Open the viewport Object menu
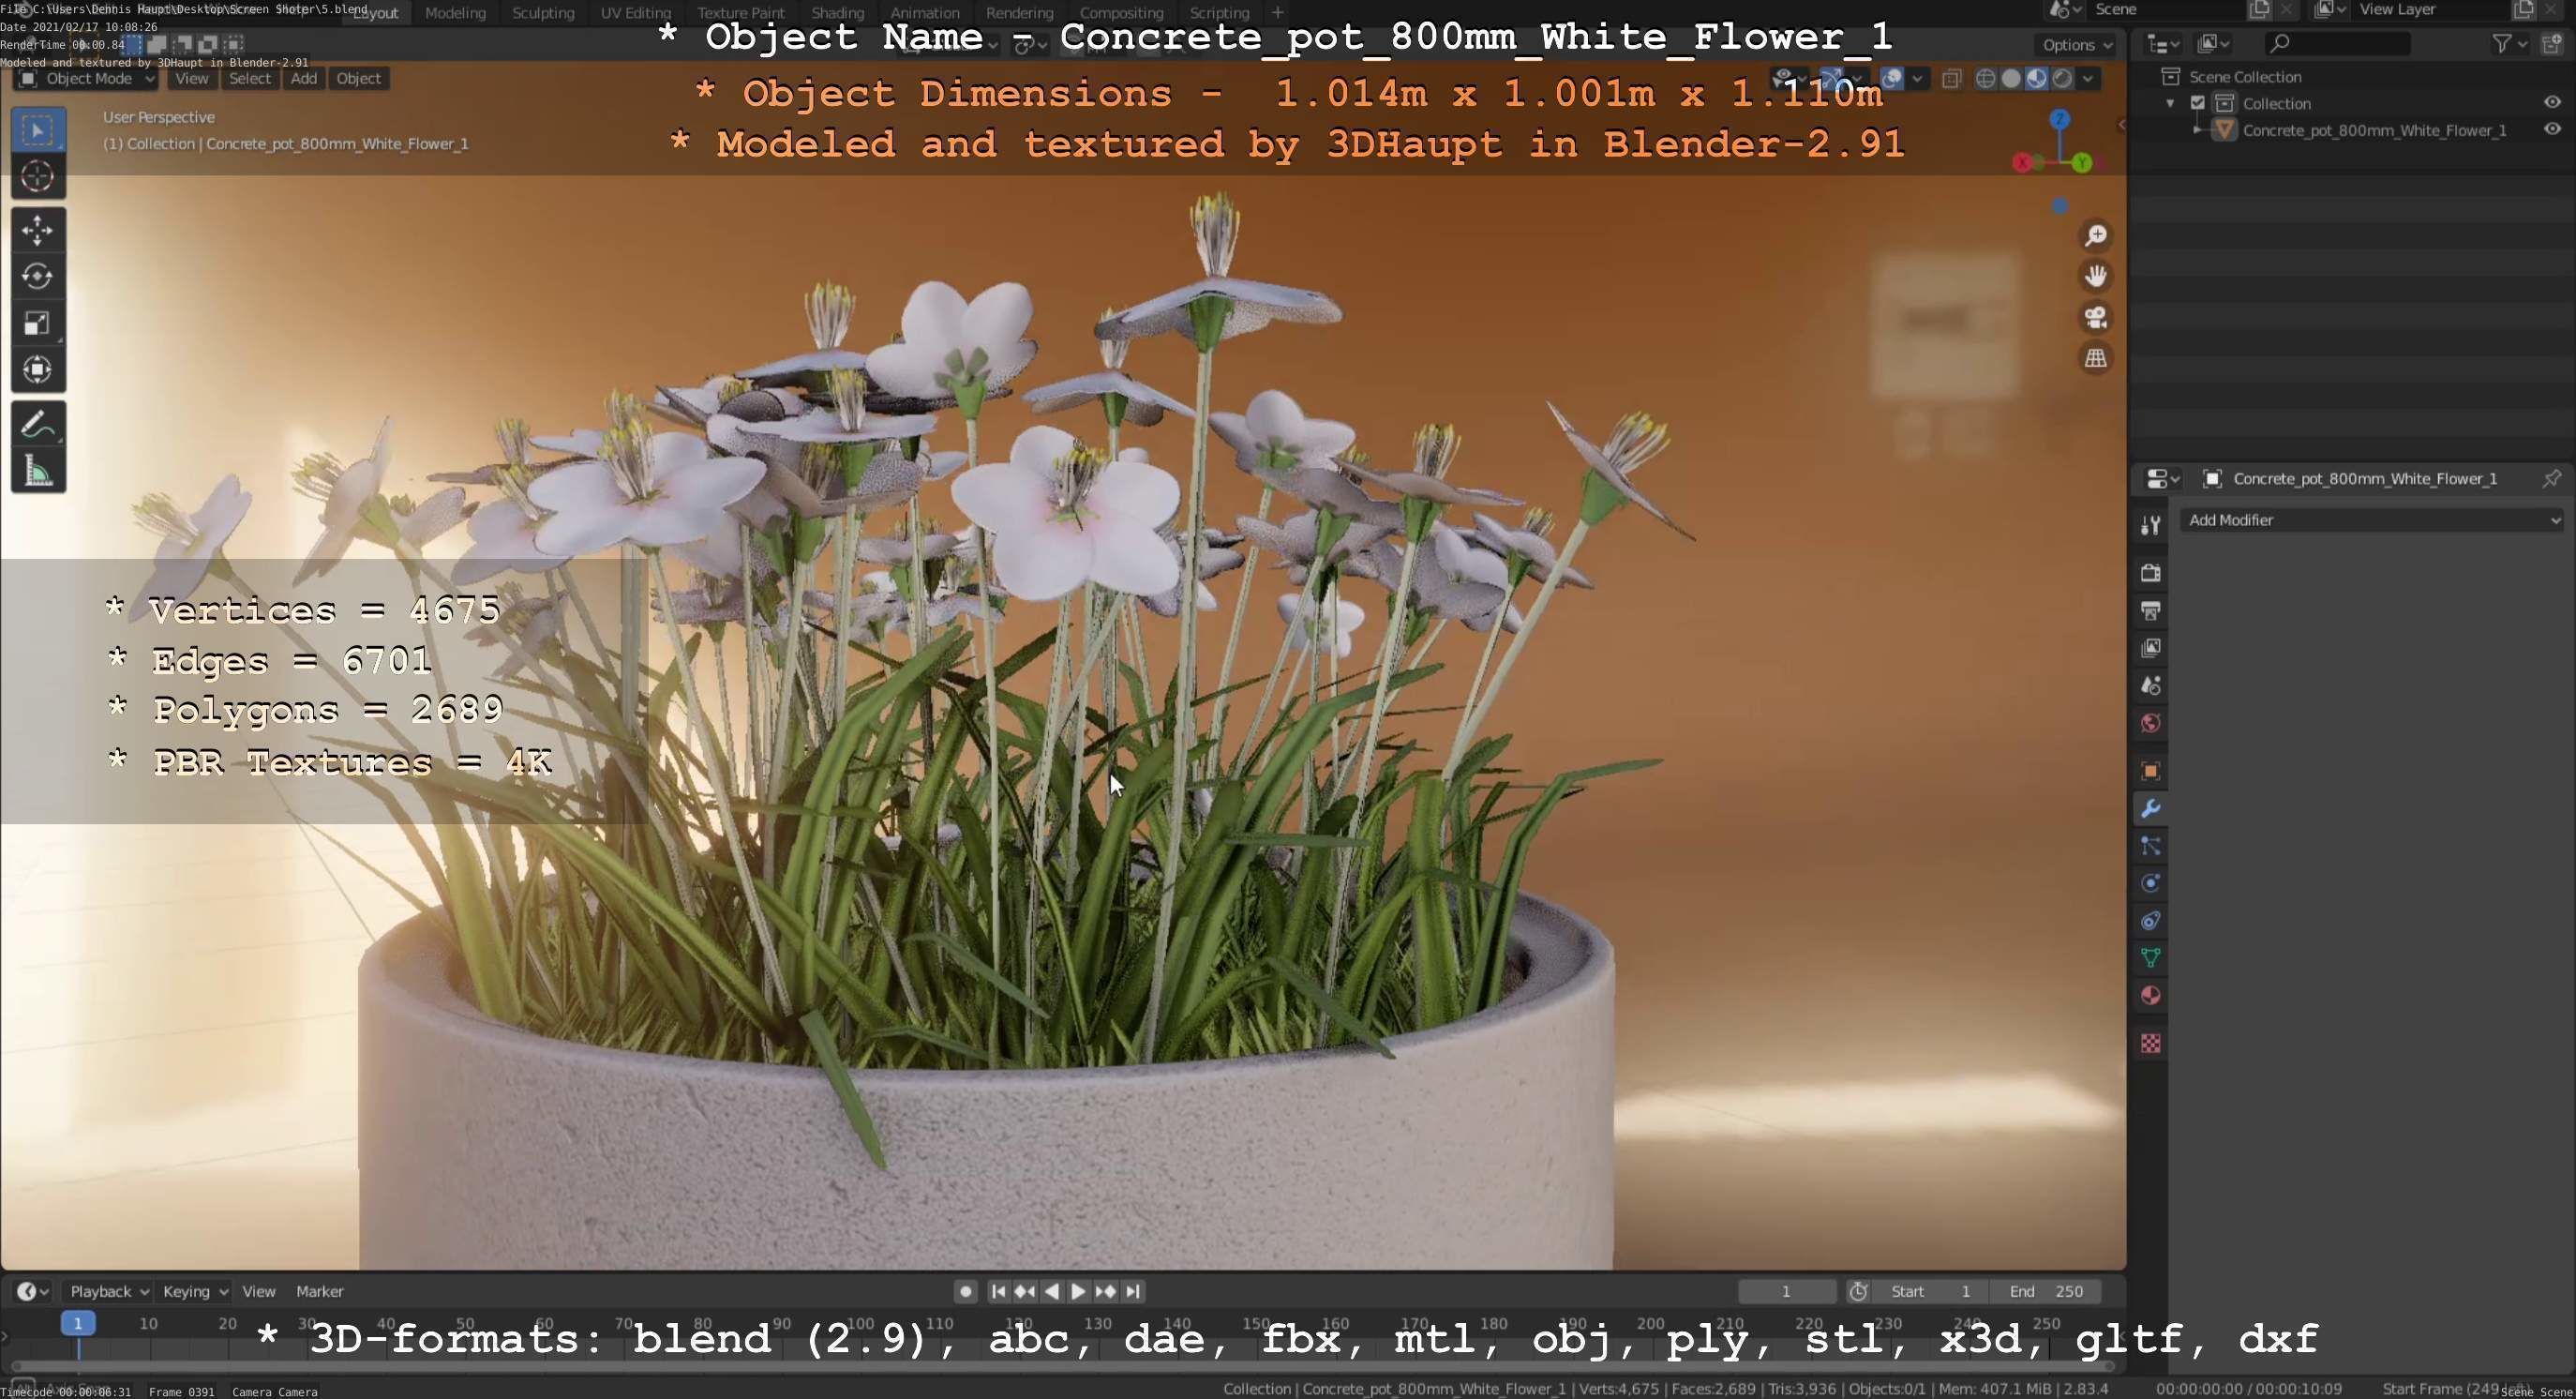Screen dimensions: 2576x1399 pos(358,78)
